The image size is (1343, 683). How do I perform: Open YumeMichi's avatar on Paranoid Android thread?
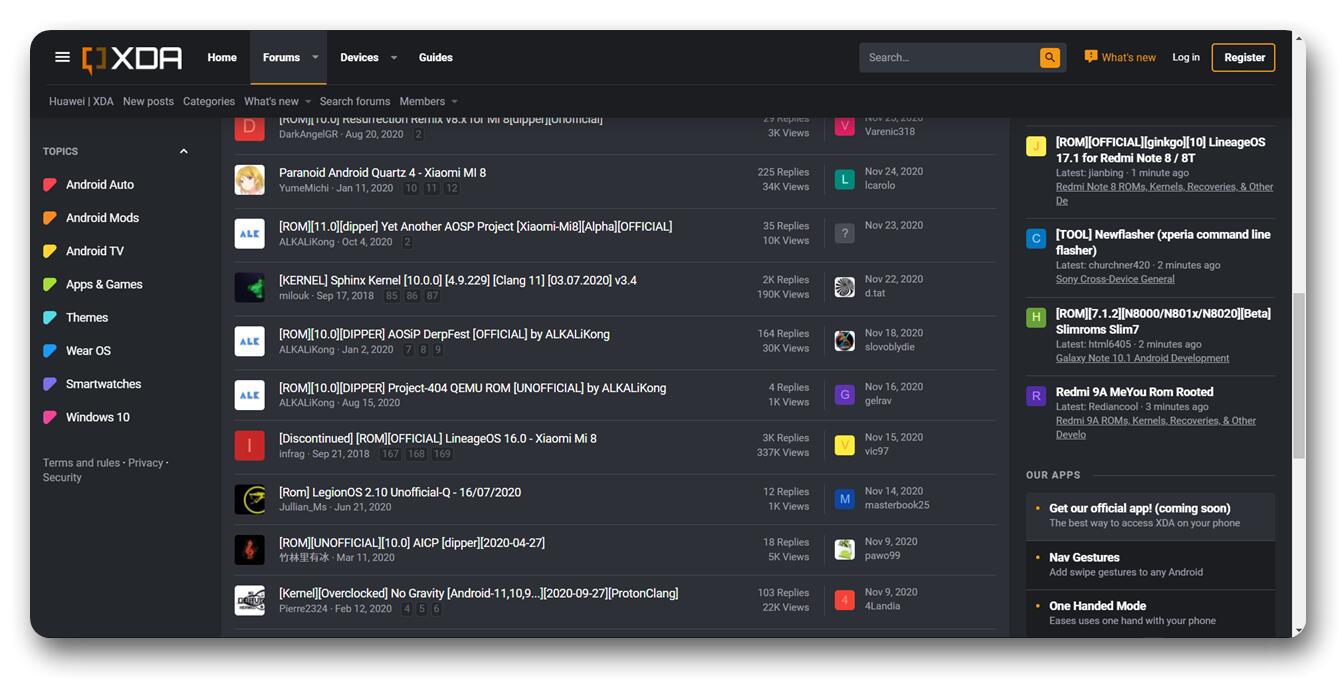[249, 180]
